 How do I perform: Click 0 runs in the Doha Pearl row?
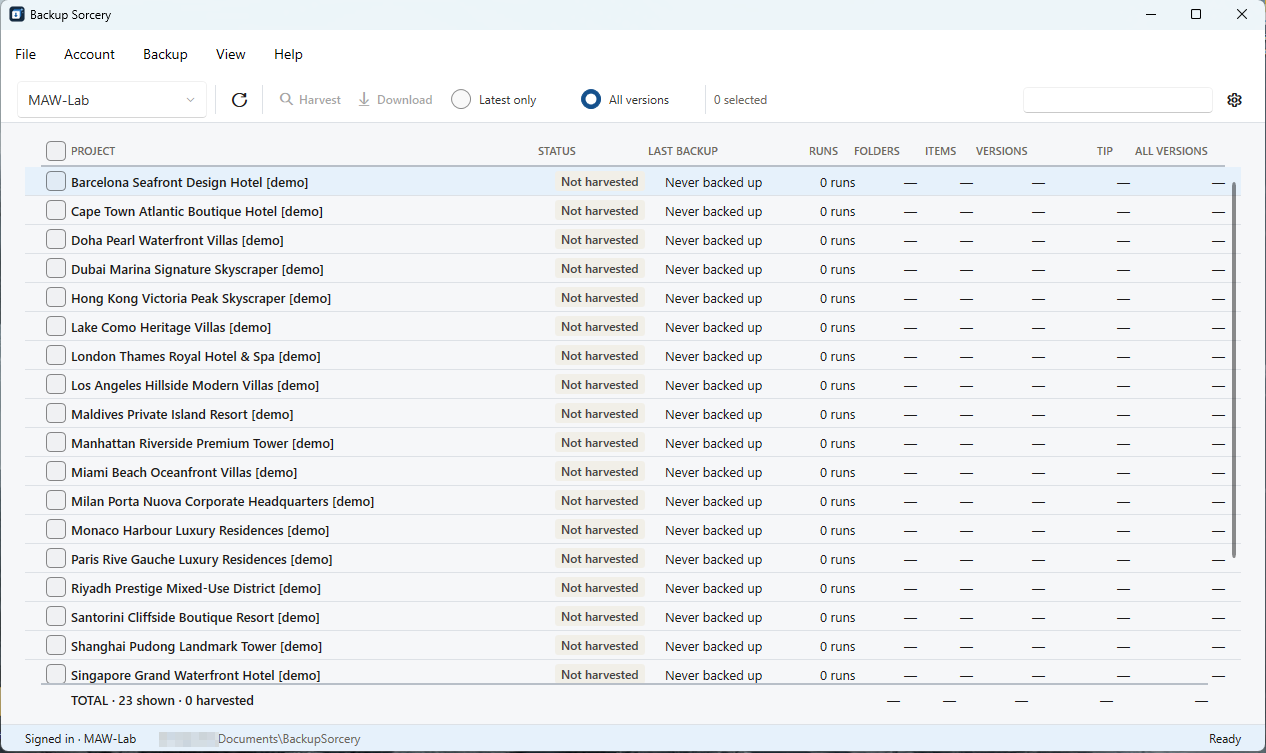tap(838, 240)
